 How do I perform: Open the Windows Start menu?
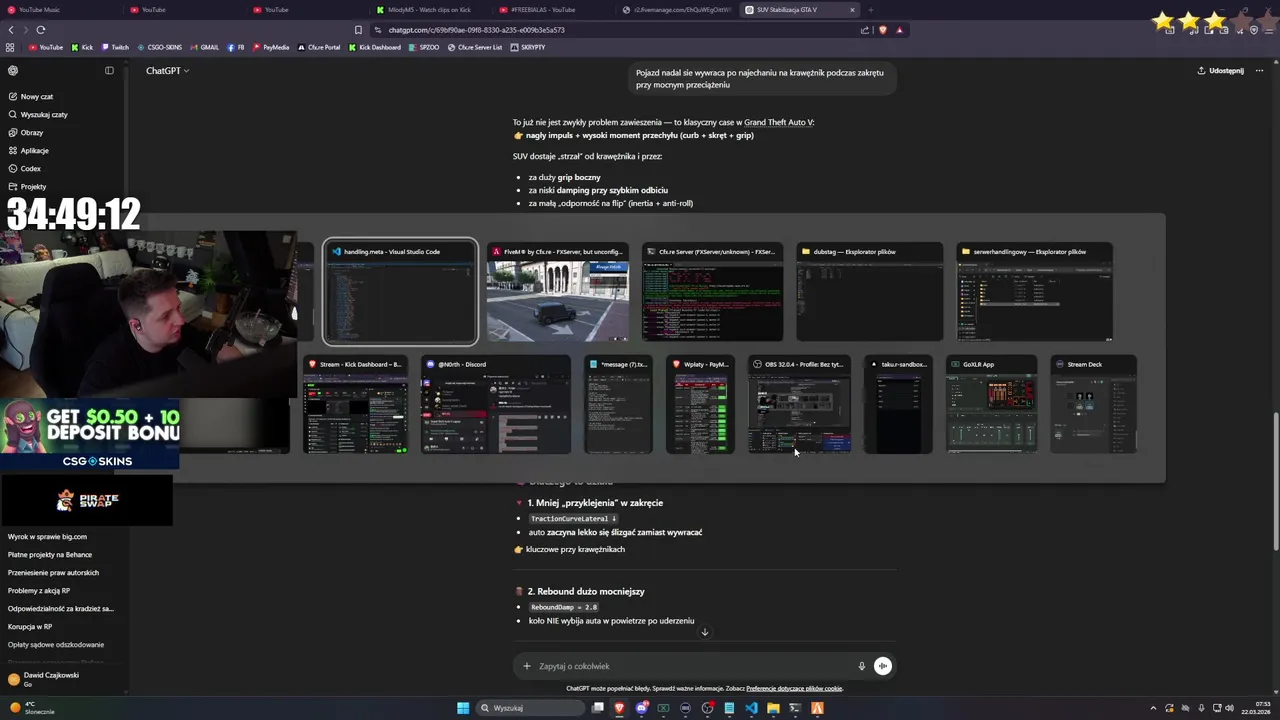[x=463, y=708]
